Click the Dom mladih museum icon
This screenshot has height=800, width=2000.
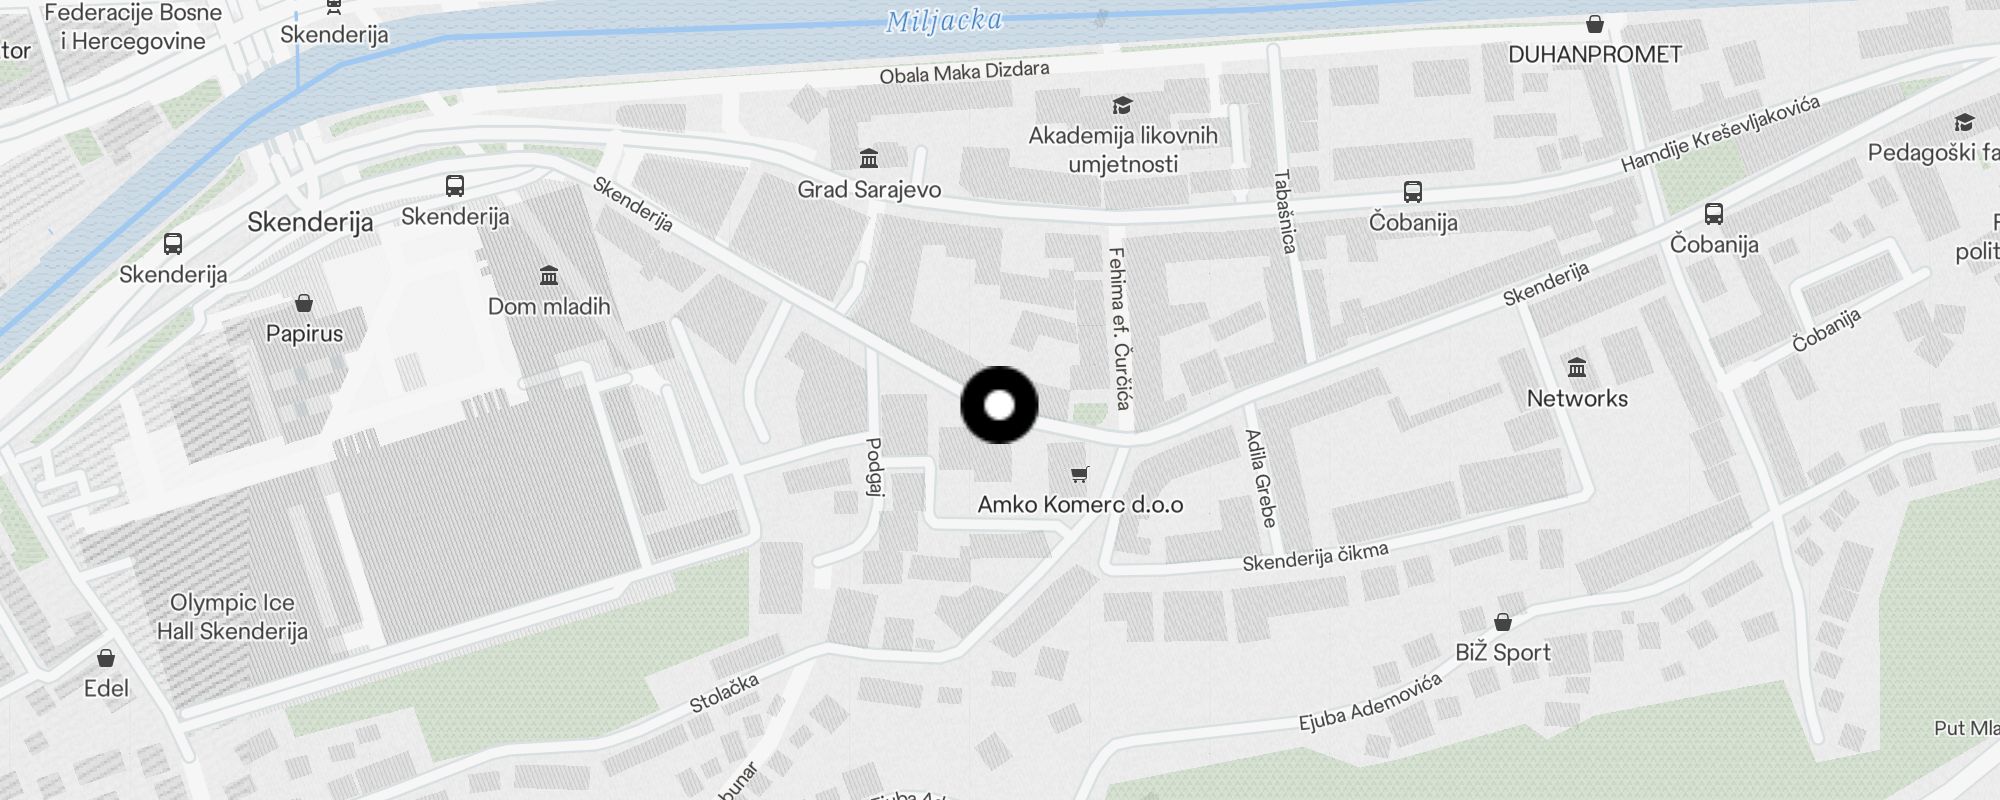pyautogui.click(x=549, y=276)
